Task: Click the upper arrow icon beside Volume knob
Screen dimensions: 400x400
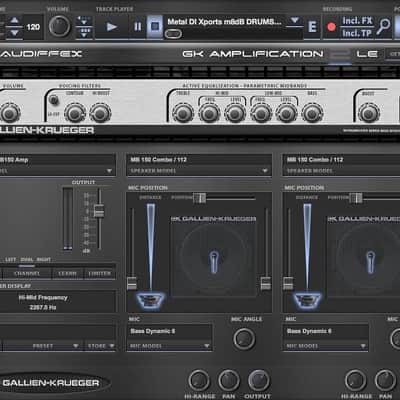Action: coord(84,20)
